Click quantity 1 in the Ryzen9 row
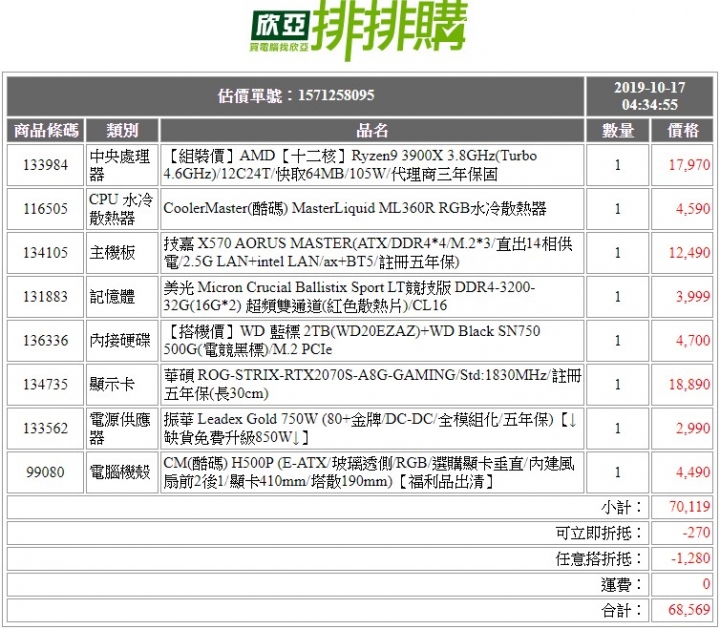The height and width of the screenshot is (629, 720). (618, 165)
